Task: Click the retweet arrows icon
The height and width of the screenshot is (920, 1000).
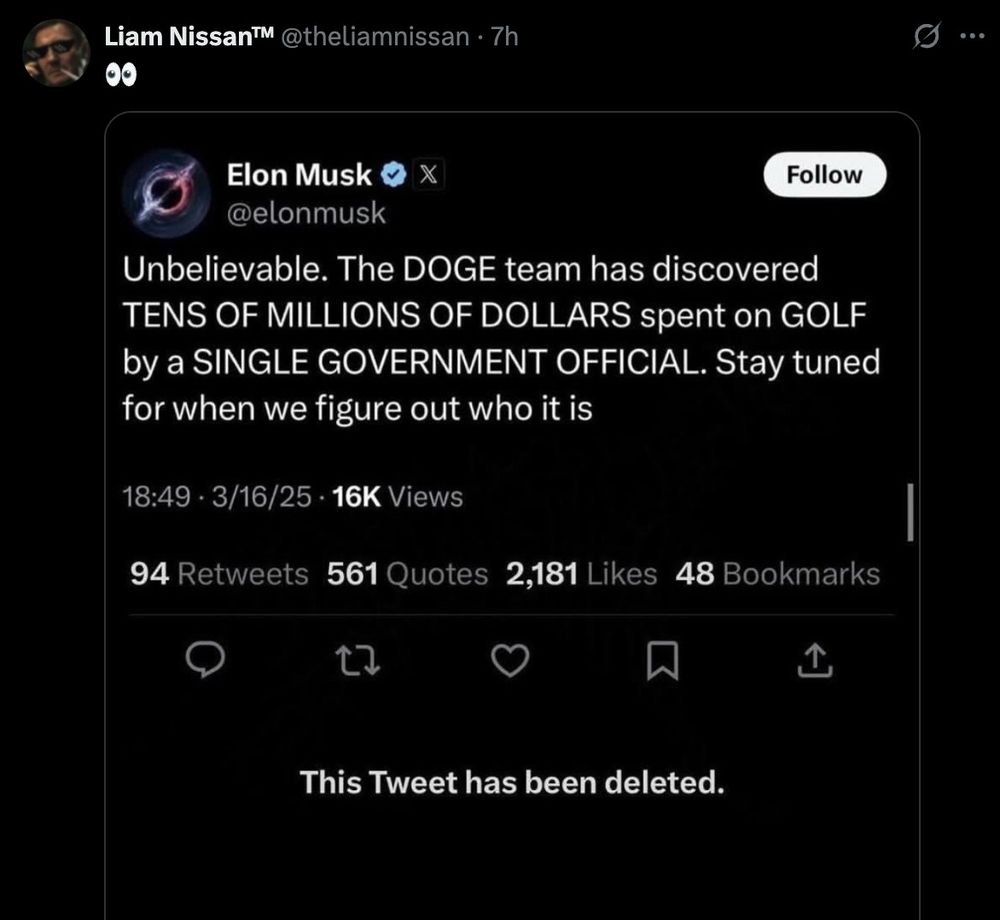Action: pyautogui.click(x=355, y=662)
